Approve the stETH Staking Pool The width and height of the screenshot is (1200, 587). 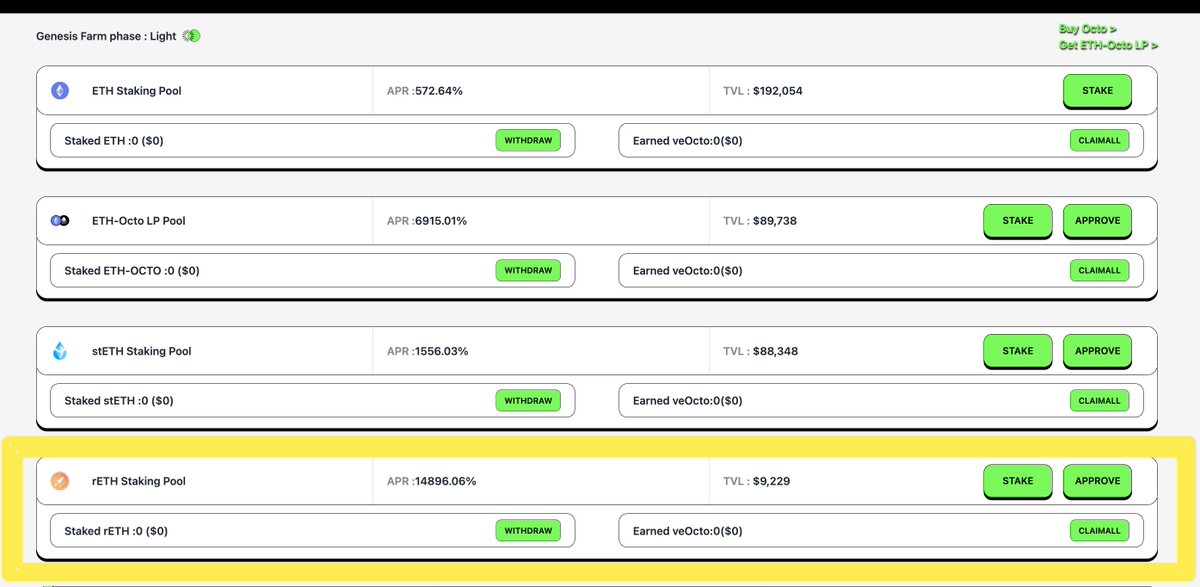point(1097,351)
